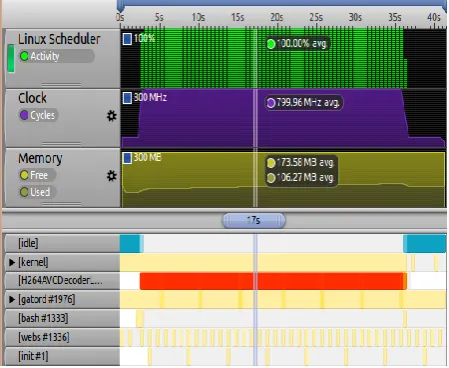This screenshot has height=368, width=449.
Task: Click the green color bar beside Linux Scheduler
Action: (x=11, y=59)
